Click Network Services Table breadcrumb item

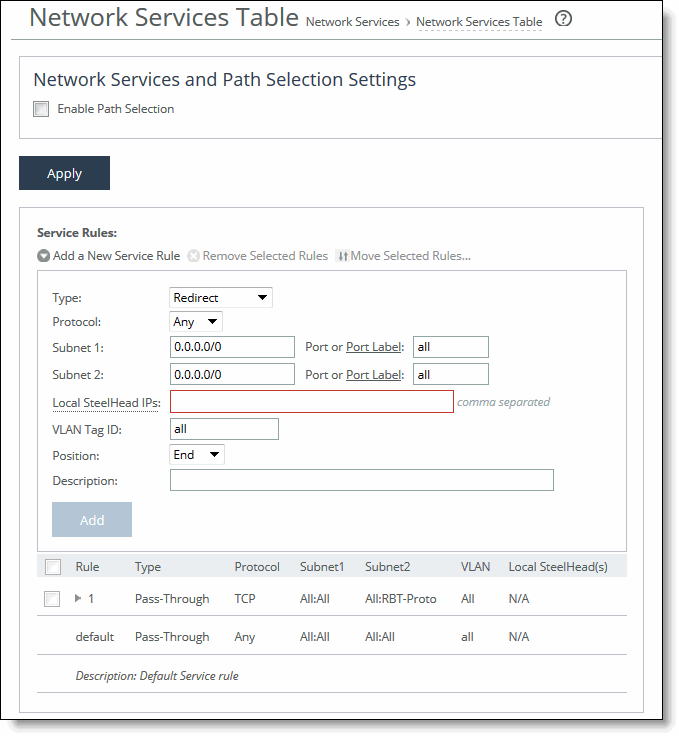pos(479,22)
